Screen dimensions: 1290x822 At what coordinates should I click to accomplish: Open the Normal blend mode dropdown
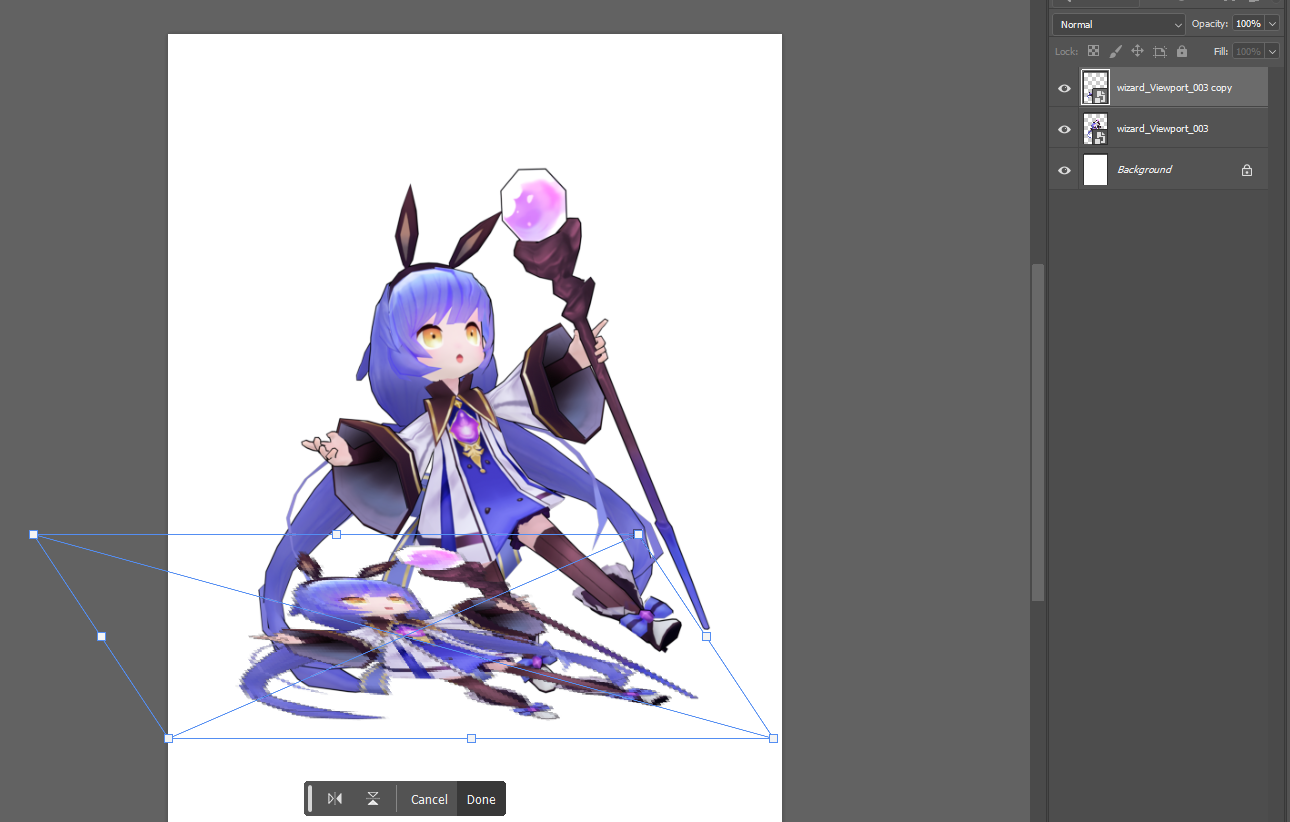(1118, 24)
